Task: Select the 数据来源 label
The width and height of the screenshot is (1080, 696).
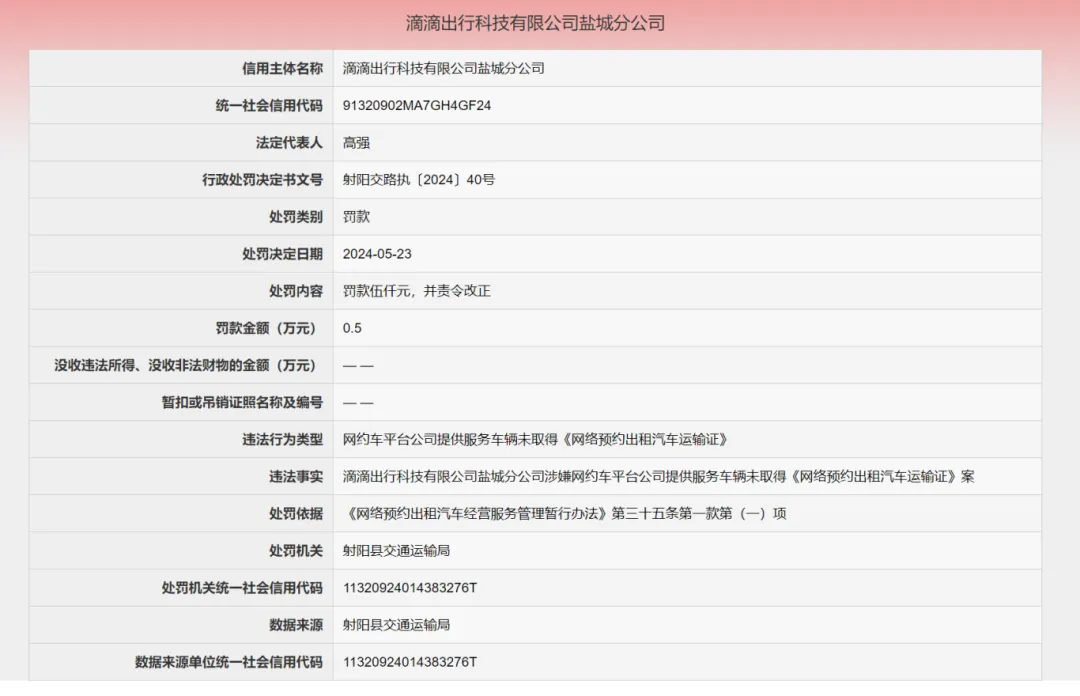Action: 296,626
